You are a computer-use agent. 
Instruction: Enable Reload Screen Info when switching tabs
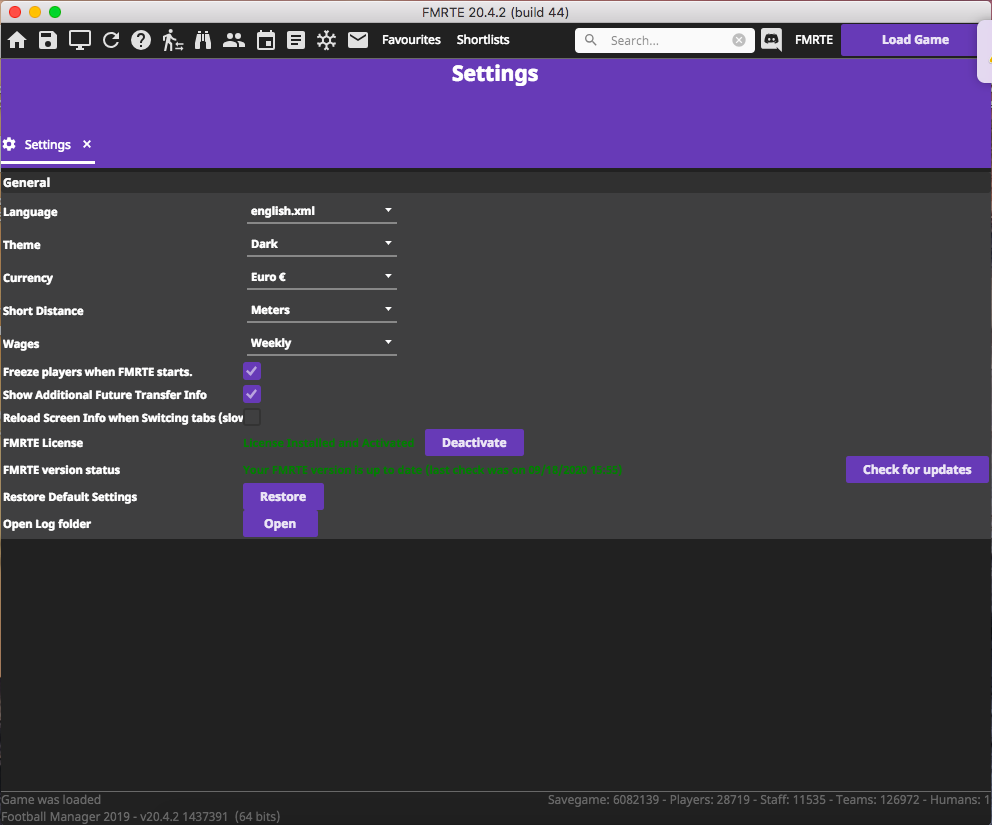pyautogui.click(x=252, y=418)
